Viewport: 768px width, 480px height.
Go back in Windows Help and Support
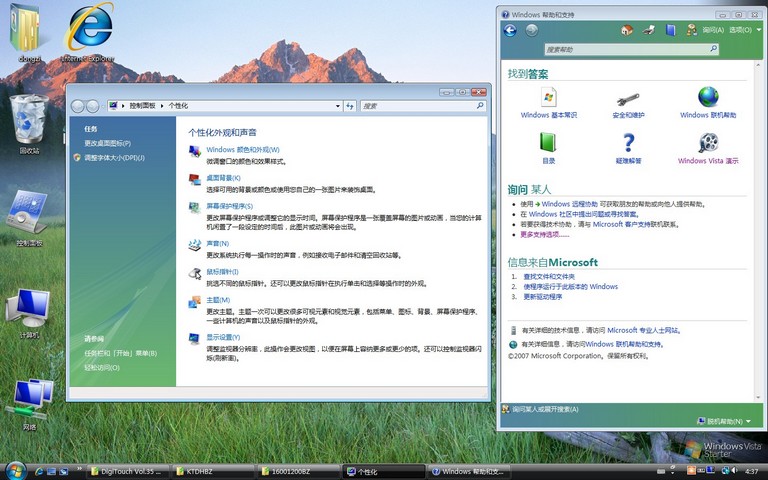510,31
